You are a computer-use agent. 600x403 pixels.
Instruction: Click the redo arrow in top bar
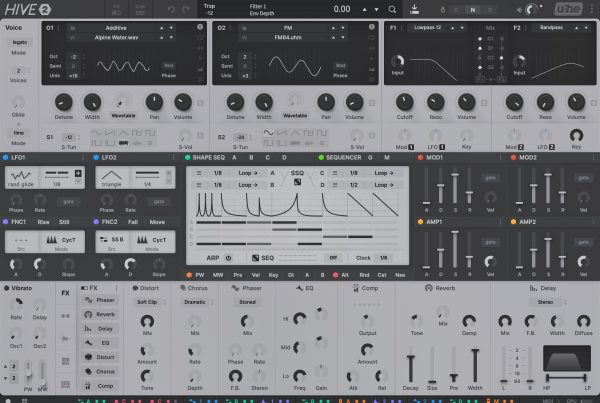point(186,9)
